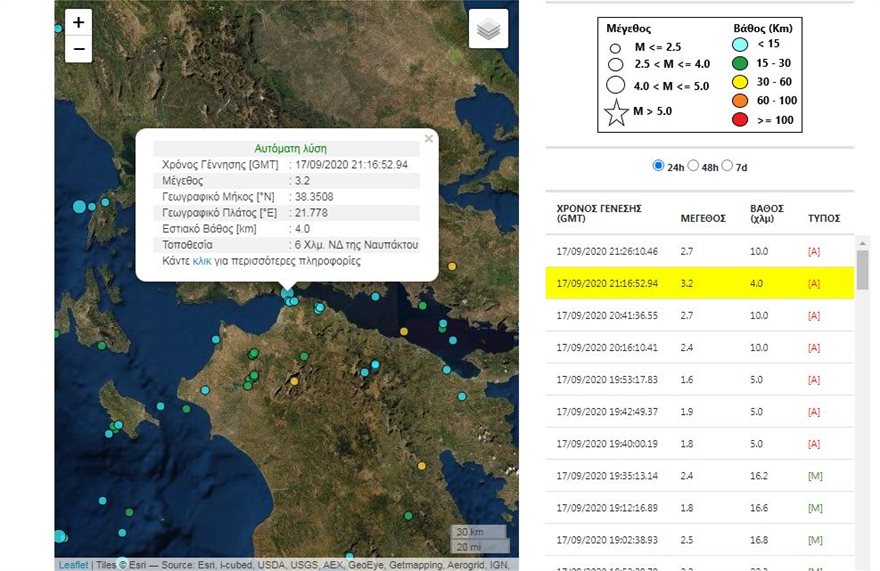
Task: Open the Leaflet attribution link
Action: point(73,565)
